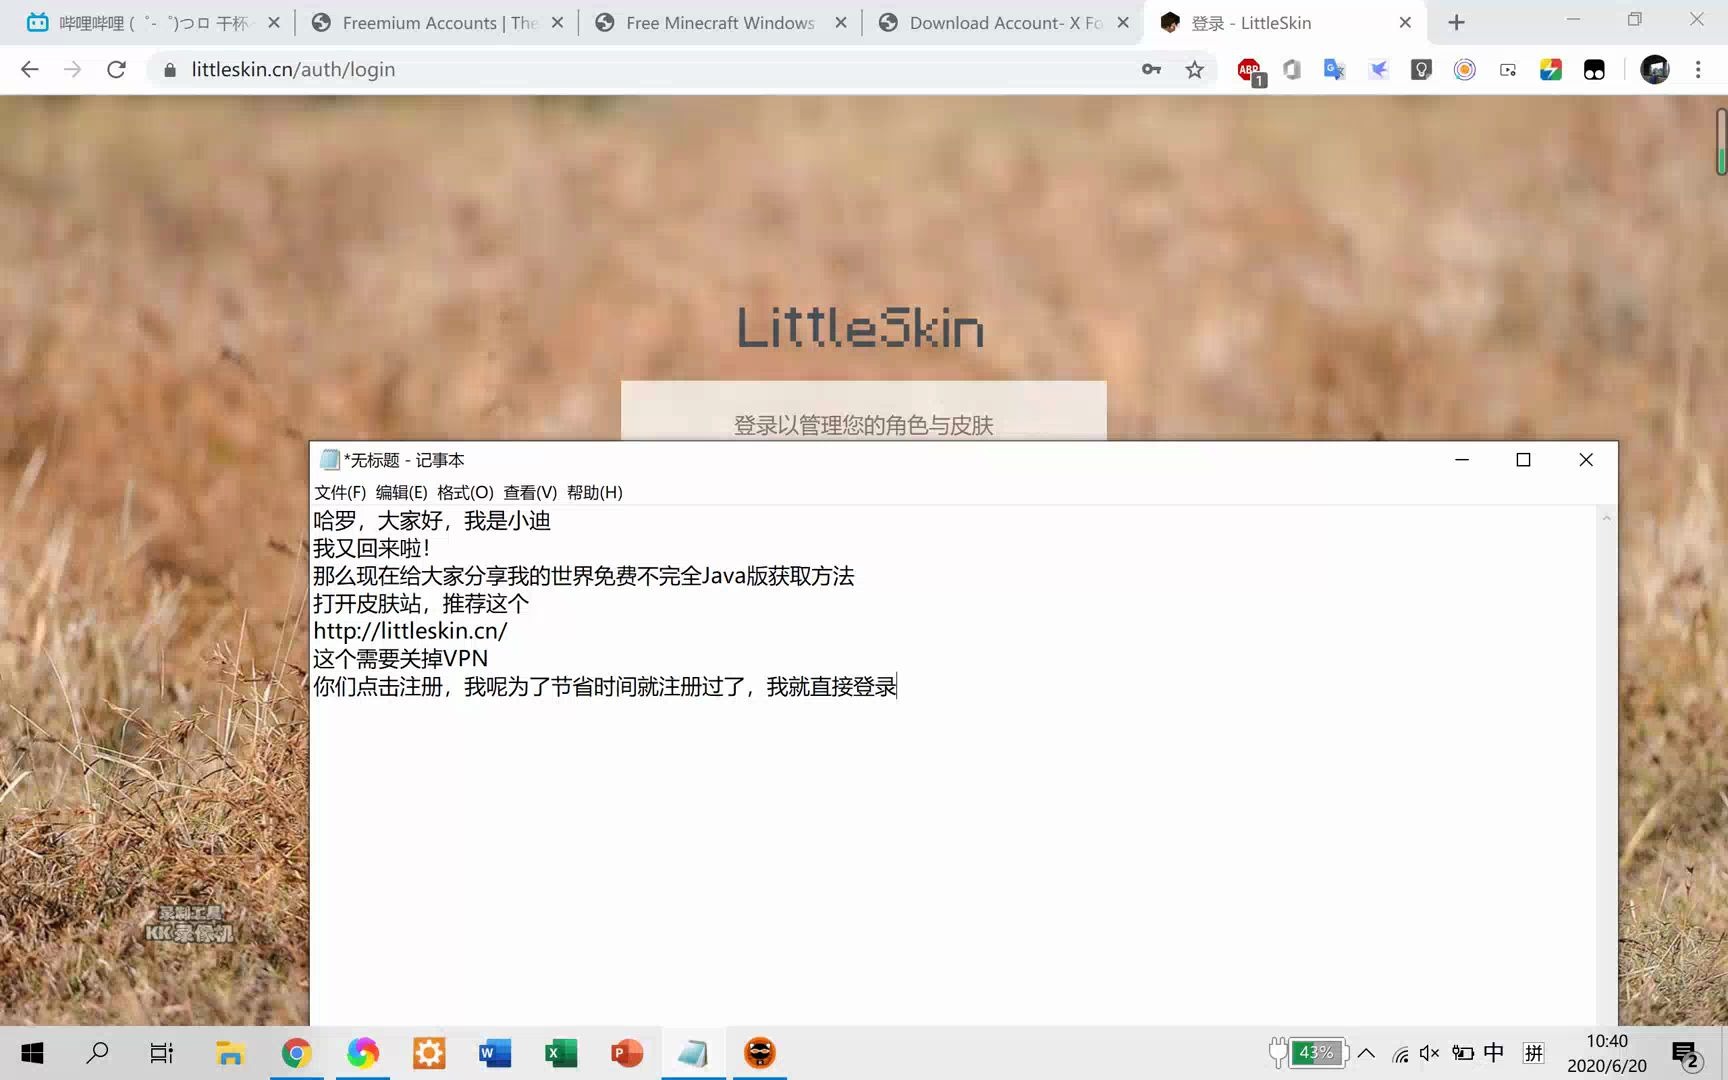Open the Chrome three-dot menu
This screenshot has width=1728, height=1080.
pos(1698,69)
